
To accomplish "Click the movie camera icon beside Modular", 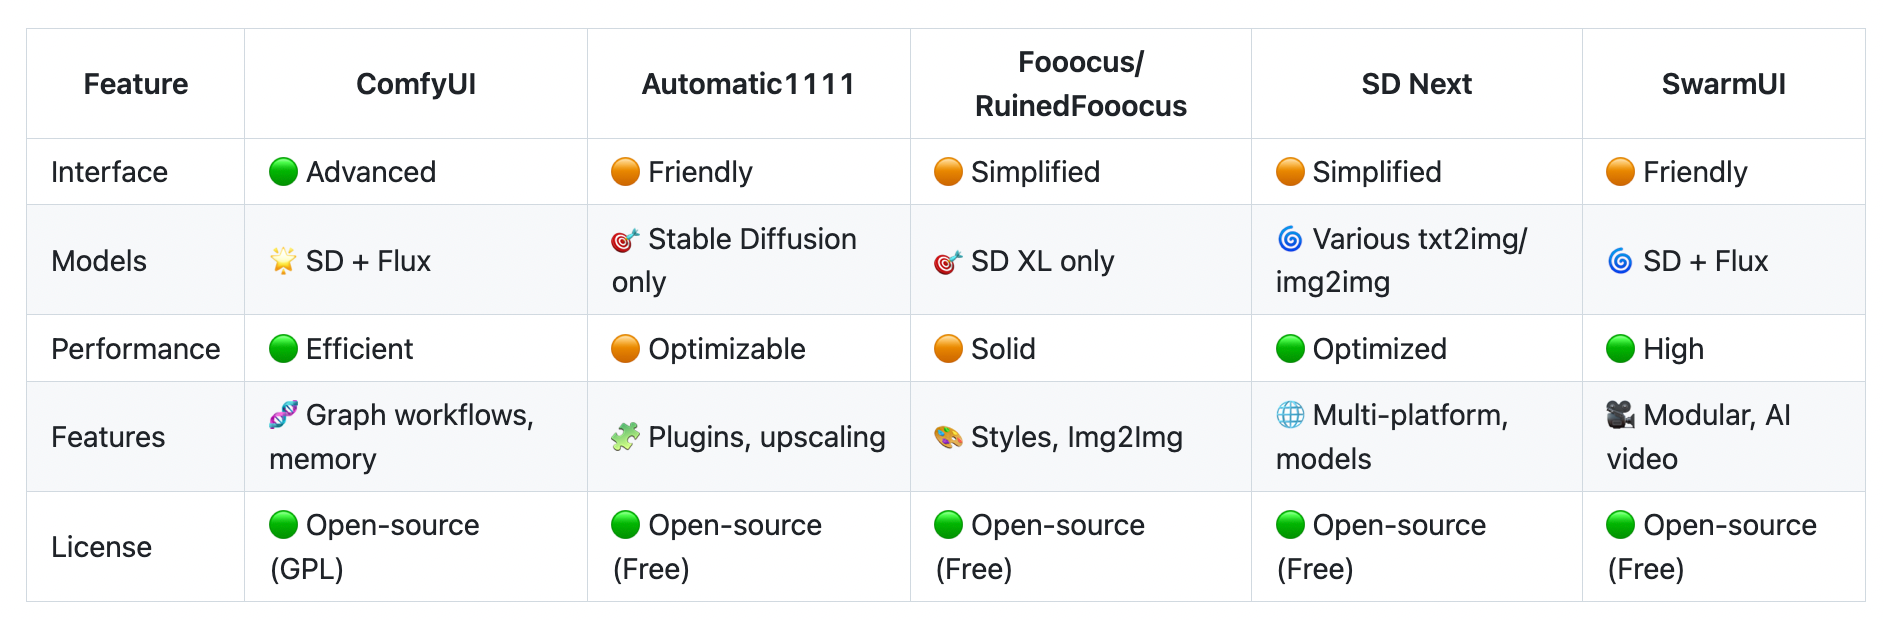I will 1620,415.
